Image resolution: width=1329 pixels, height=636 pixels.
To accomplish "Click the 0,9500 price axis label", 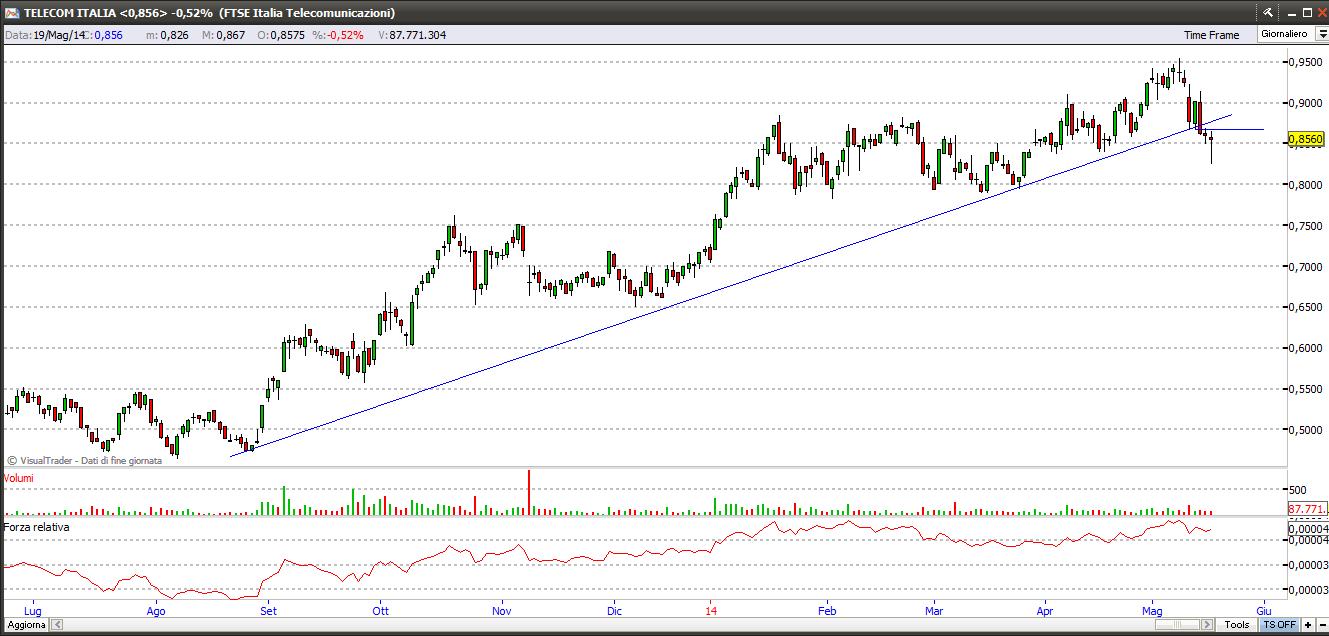I will (1307, 62).
